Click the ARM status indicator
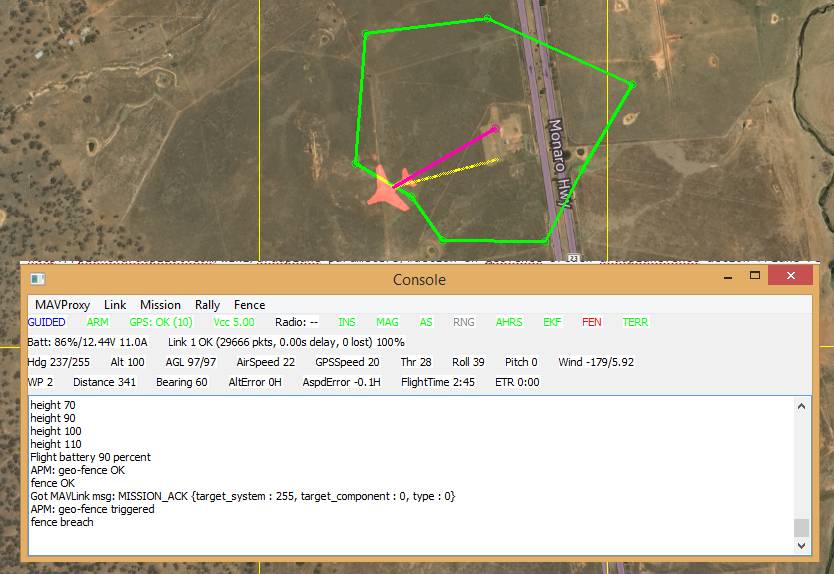Viewport: 834px width, 574px height. pyautogui.click(x=98, y=322)
